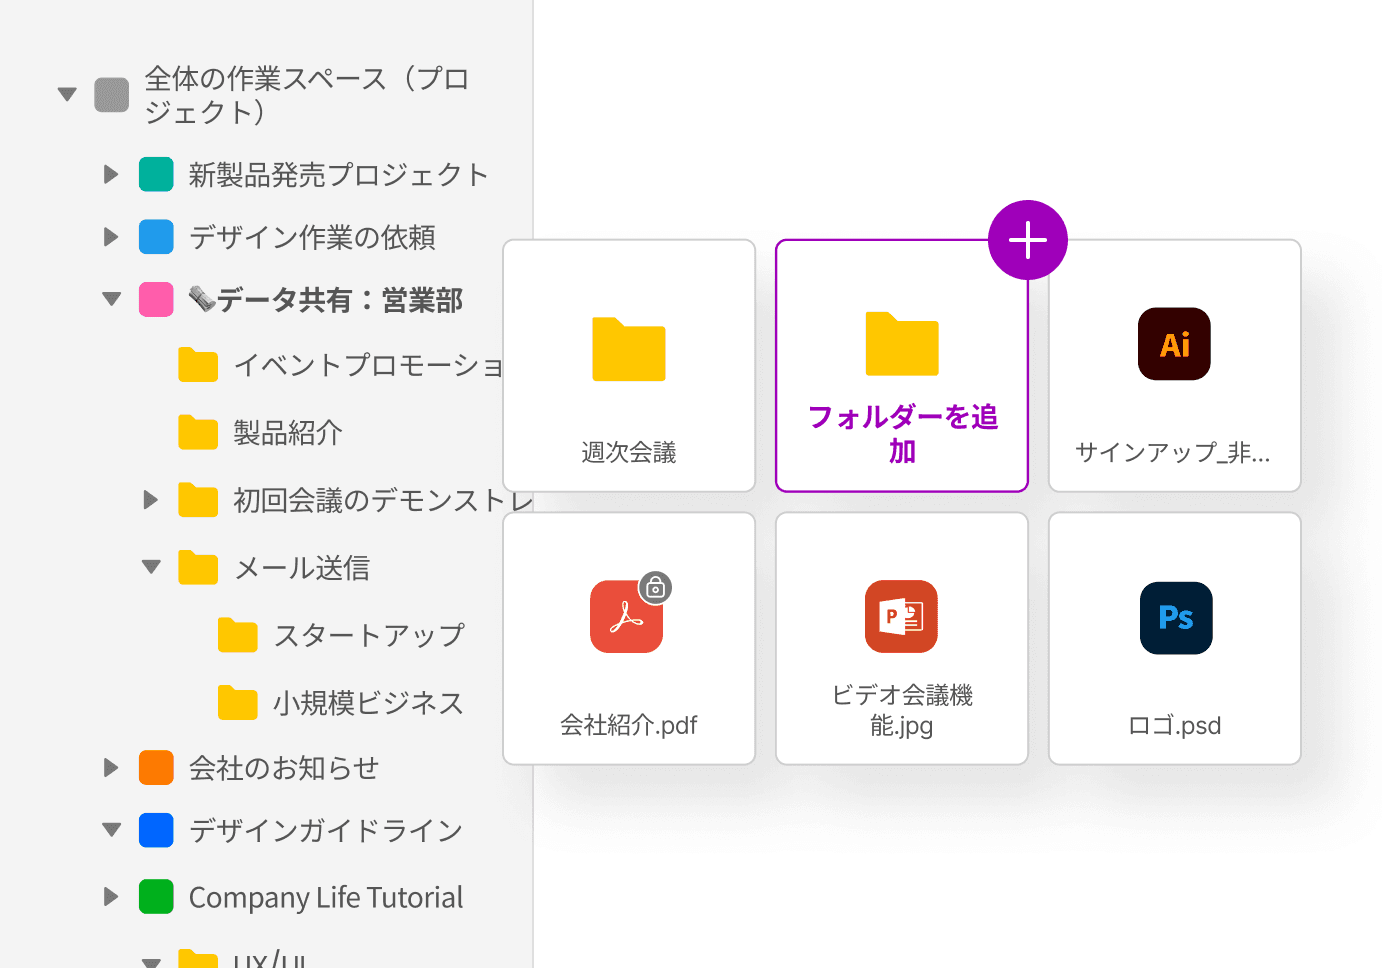Click the Acrobat PDF icon
1382x968 pixels.
pyautogui.click(x=627, y=617)
